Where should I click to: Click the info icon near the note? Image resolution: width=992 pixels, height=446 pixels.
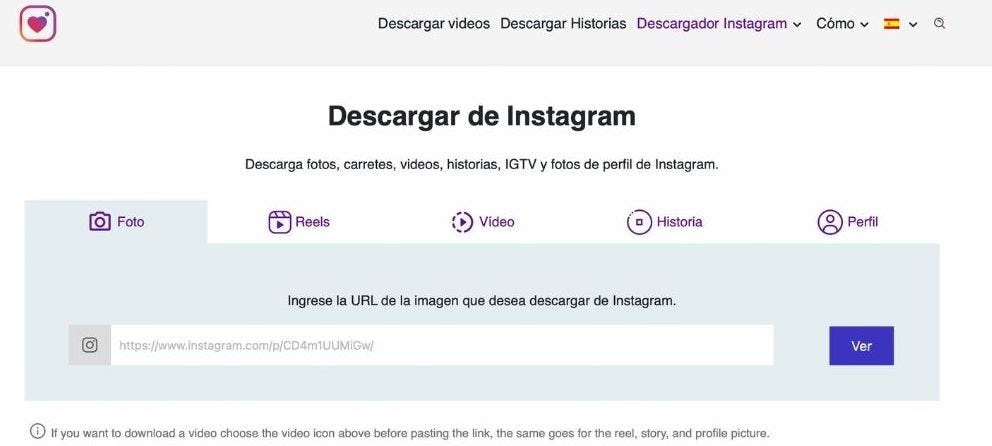click(x=37, y=431)
